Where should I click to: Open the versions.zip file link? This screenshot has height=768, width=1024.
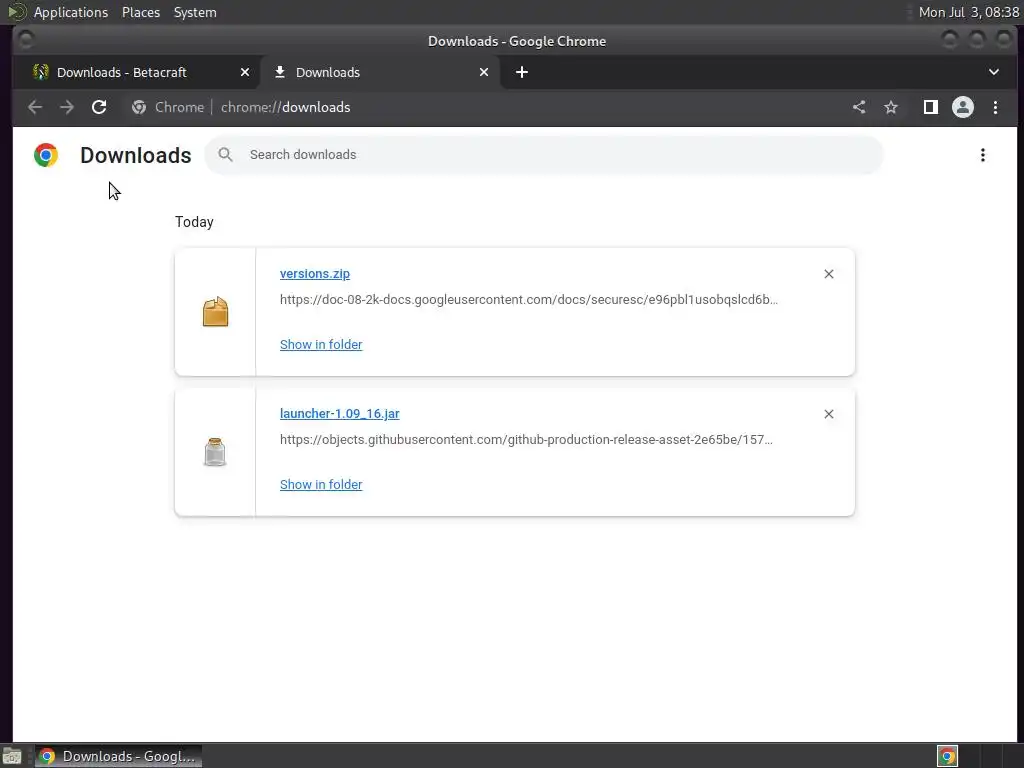tap(315, 274)
